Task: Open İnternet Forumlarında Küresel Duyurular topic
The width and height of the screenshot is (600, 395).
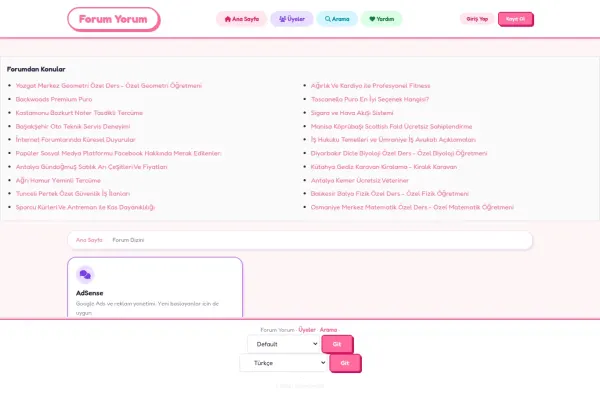Action: point(75,140)
